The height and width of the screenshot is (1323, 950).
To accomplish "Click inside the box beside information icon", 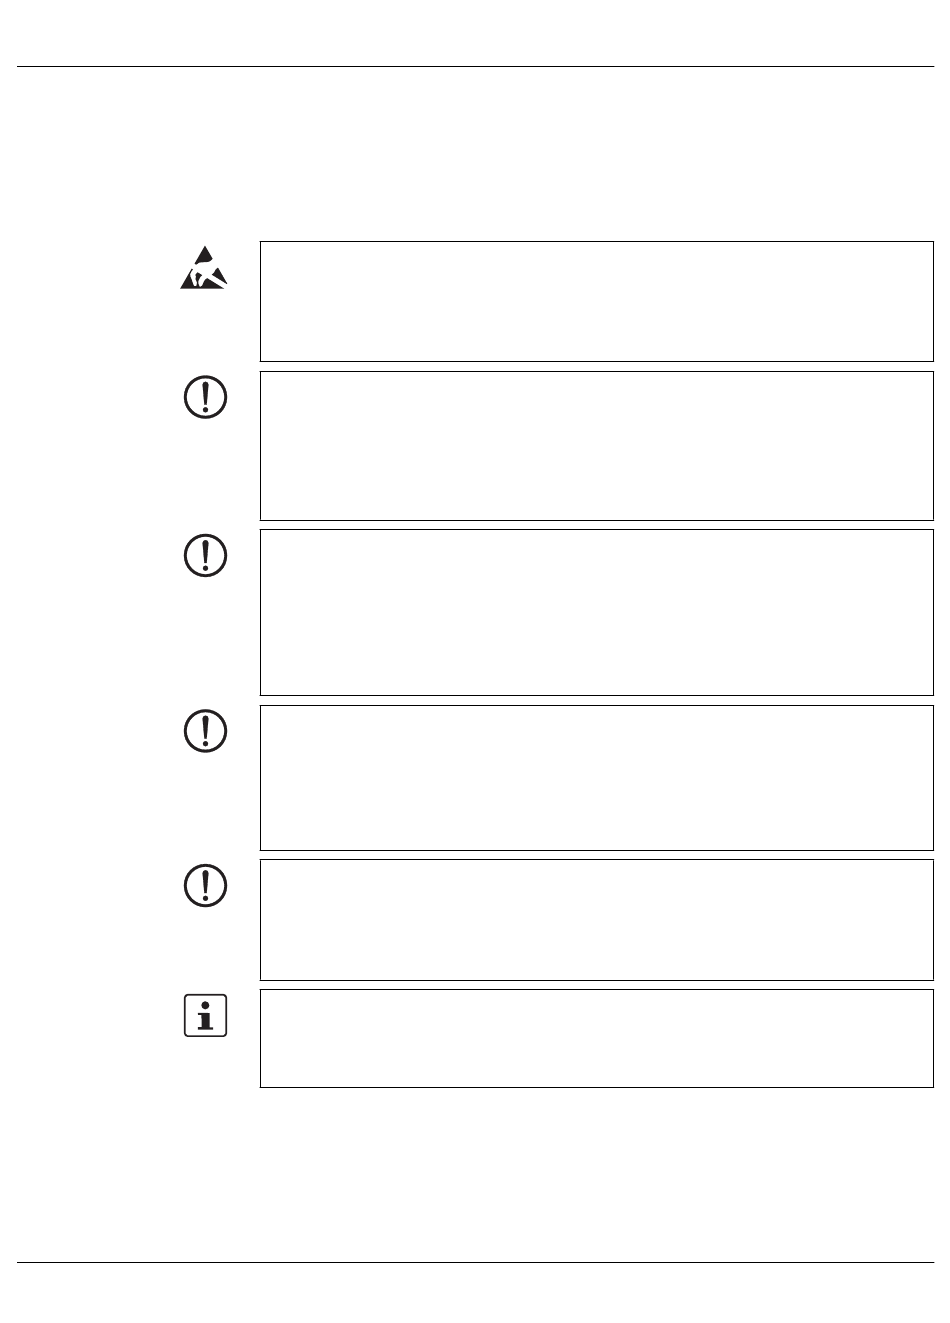I will tap(596, 1039).
